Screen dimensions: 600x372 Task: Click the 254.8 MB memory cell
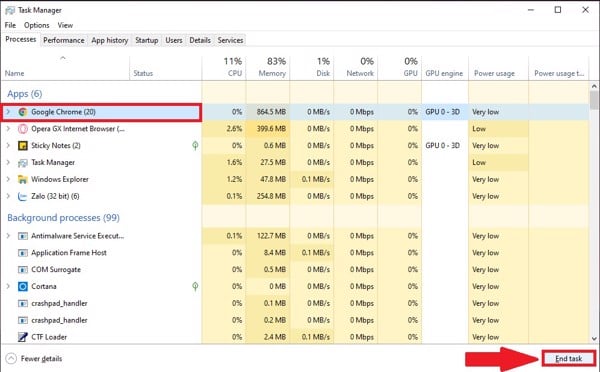[268, 196]
